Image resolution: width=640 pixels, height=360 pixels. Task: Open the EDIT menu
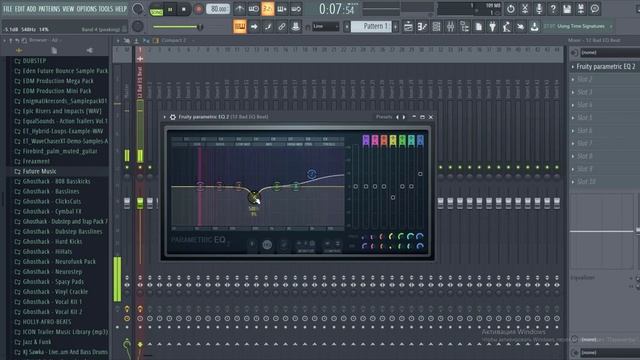pos(20,9)
